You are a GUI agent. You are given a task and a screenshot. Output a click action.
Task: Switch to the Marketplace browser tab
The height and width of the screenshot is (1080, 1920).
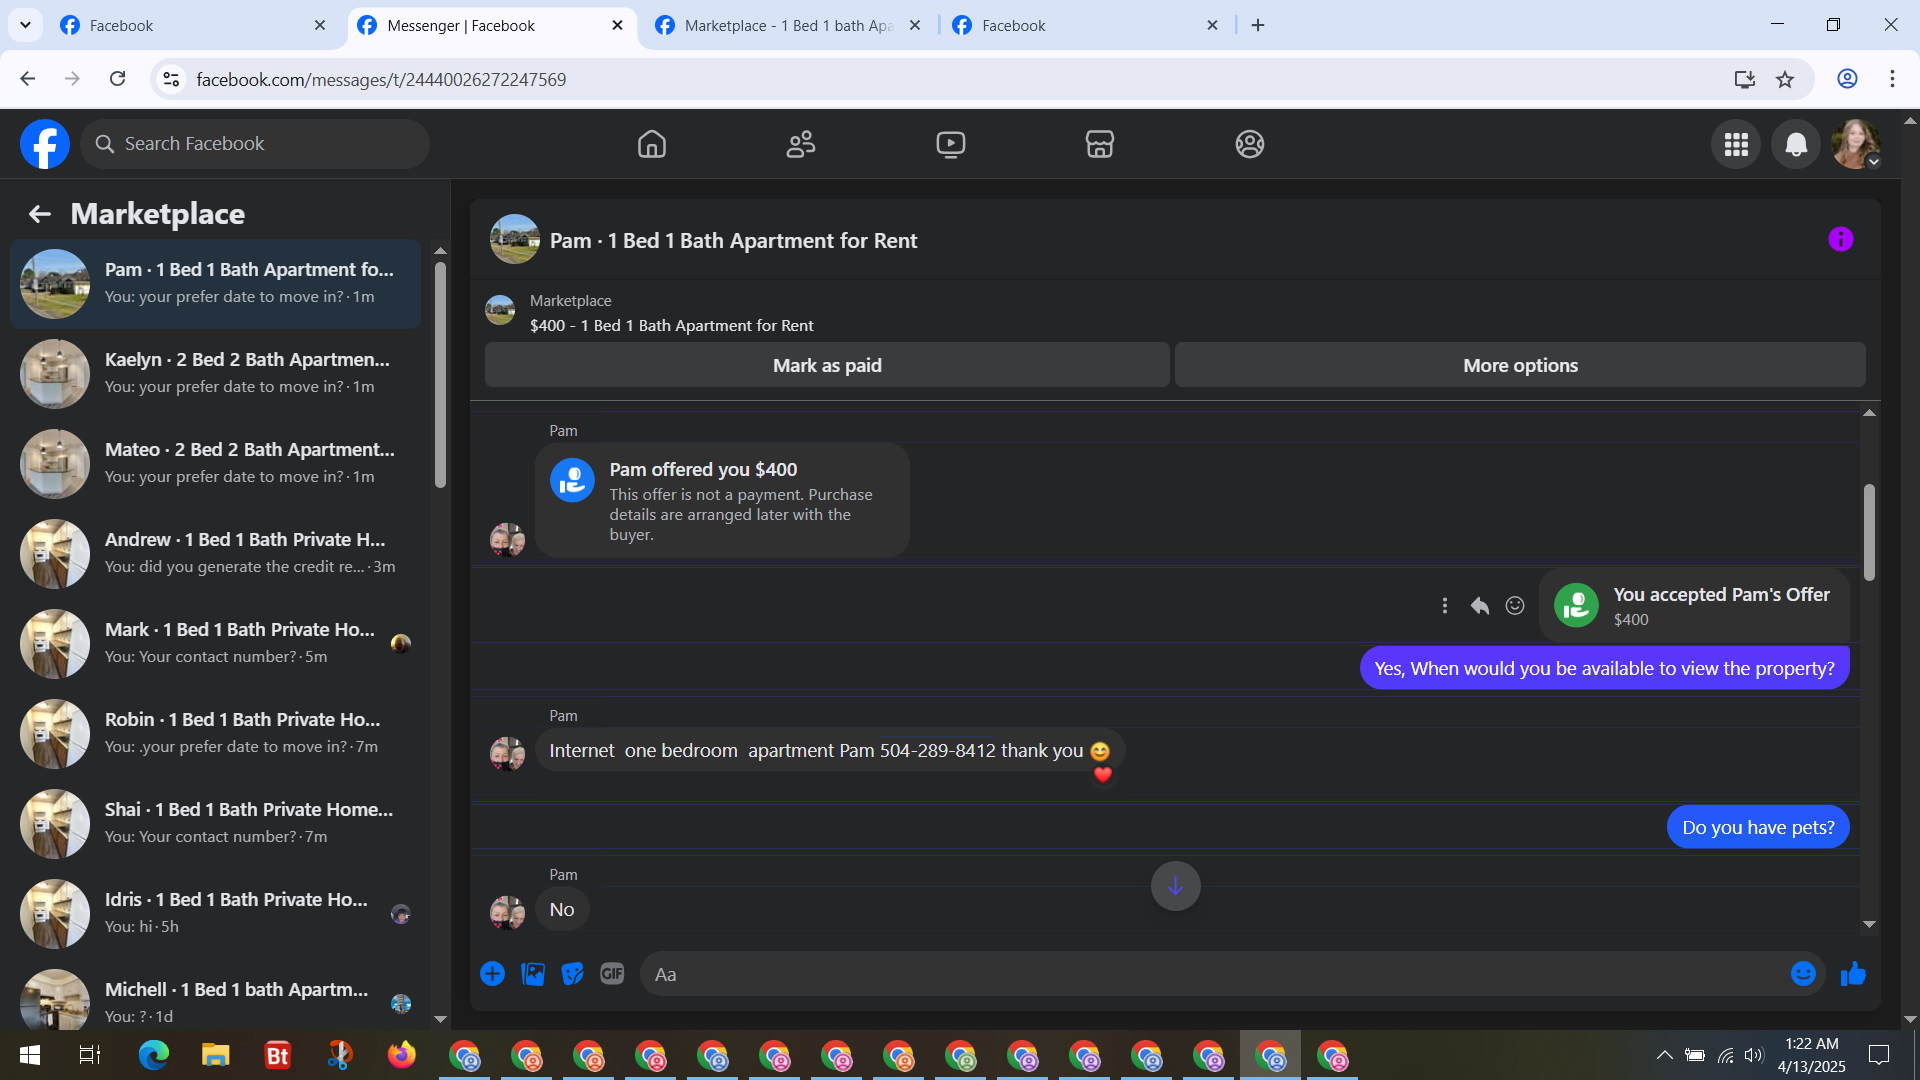click(788, 26)
